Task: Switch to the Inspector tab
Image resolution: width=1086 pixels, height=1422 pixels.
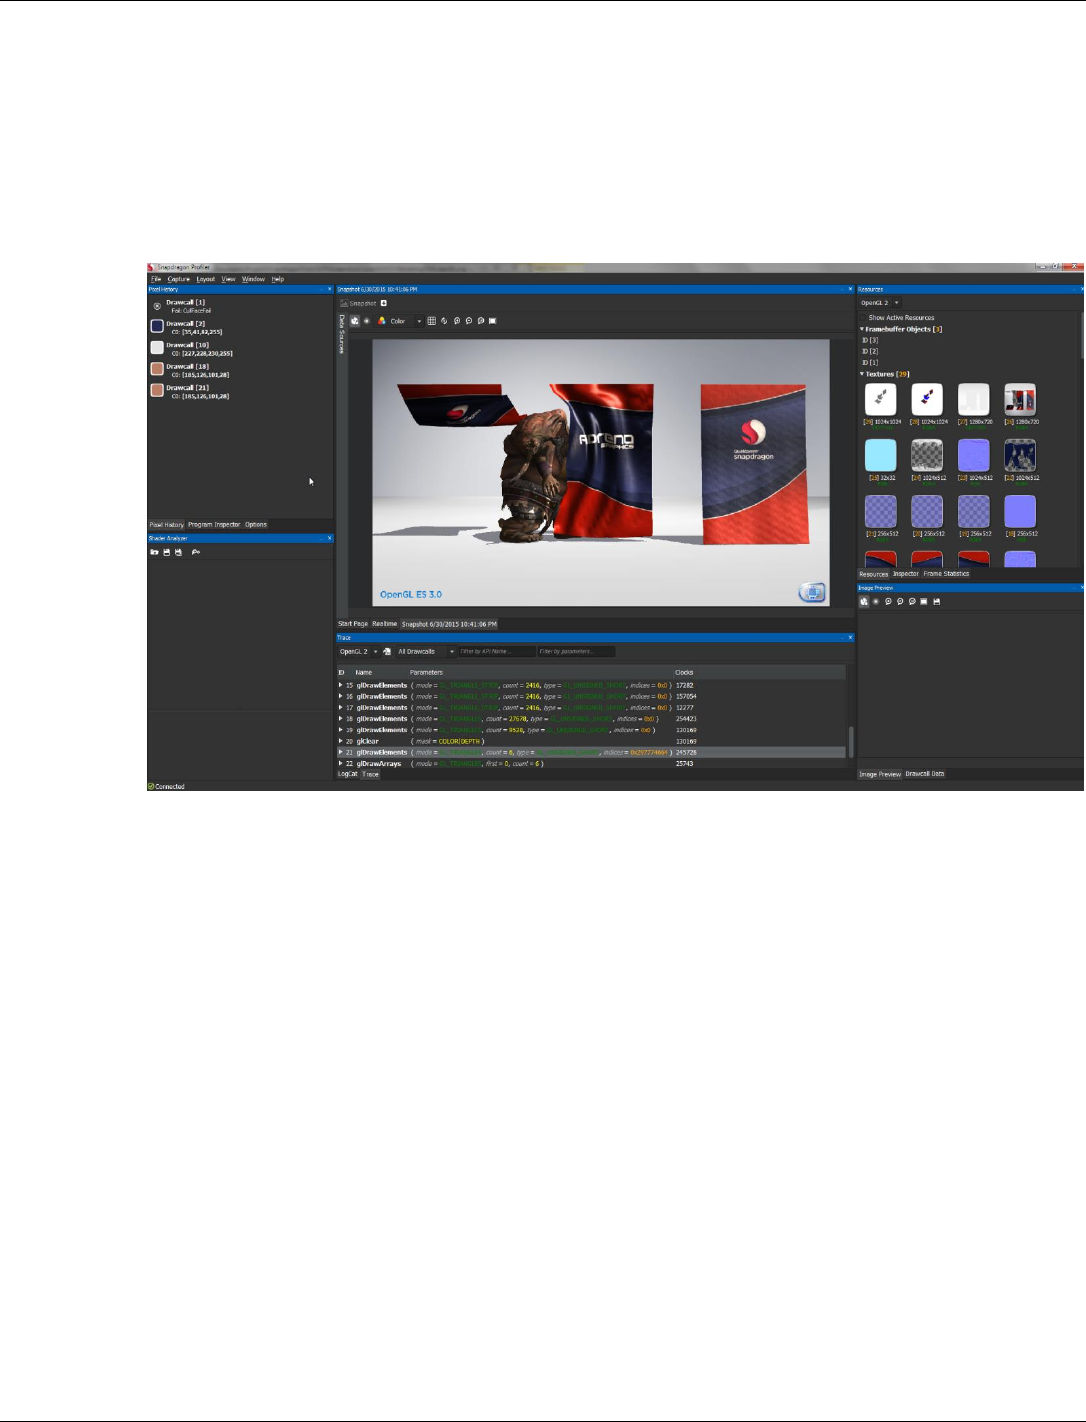Action: [x=906, y=574]
